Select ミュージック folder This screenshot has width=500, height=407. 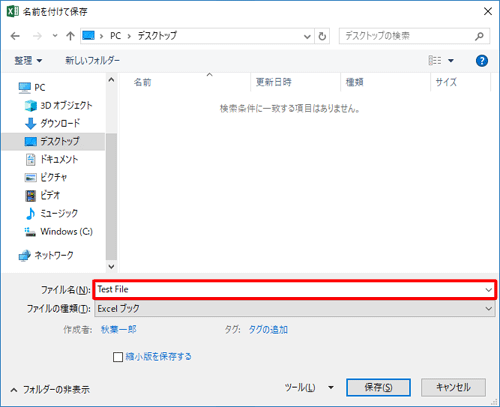[x=52, y=213]
